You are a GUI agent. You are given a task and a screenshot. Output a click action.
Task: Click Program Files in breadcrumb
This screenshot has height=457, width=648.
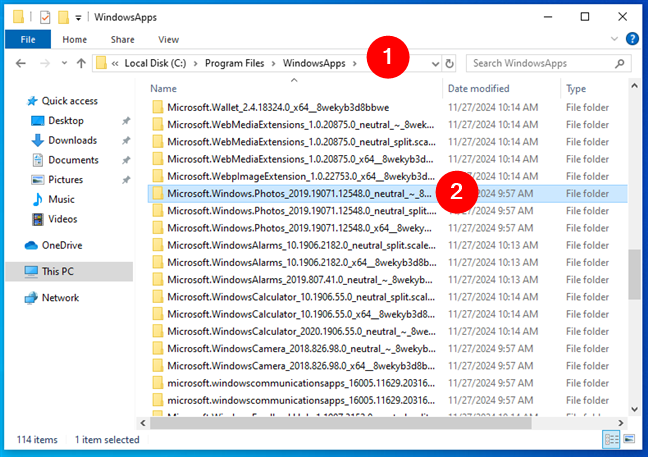pyautogui.click(x=234, y=63)
